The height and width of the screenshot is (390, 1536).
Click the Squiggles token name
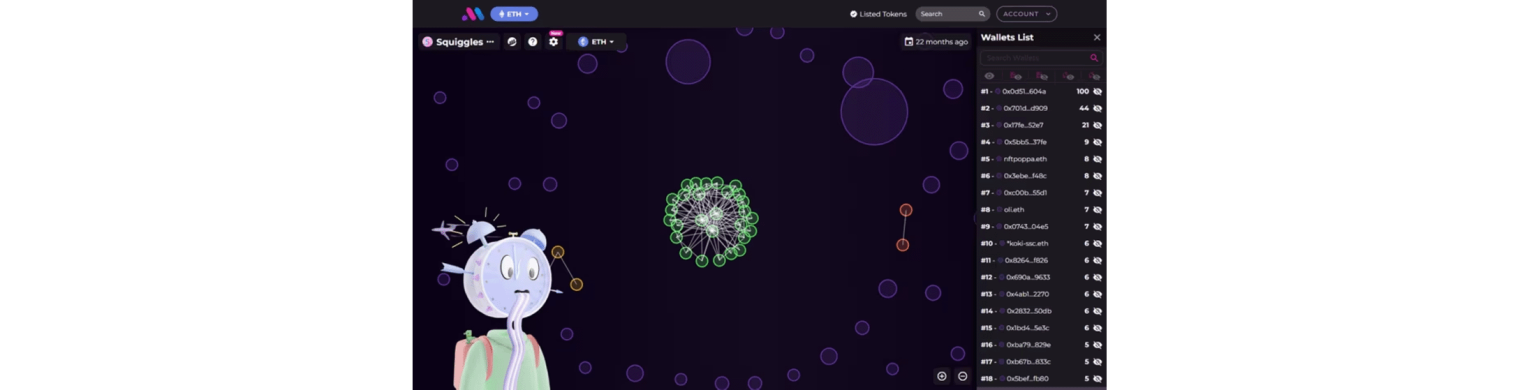click(459, 42)
